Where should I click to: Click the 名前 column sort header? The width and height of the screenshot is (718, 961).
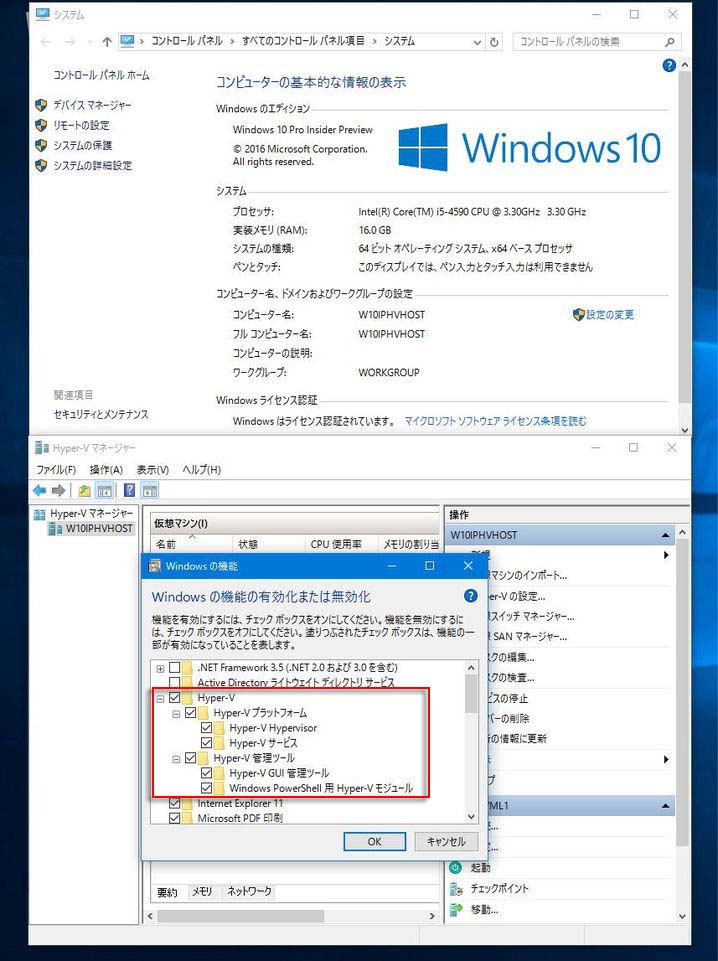click(x=191, y=544)
